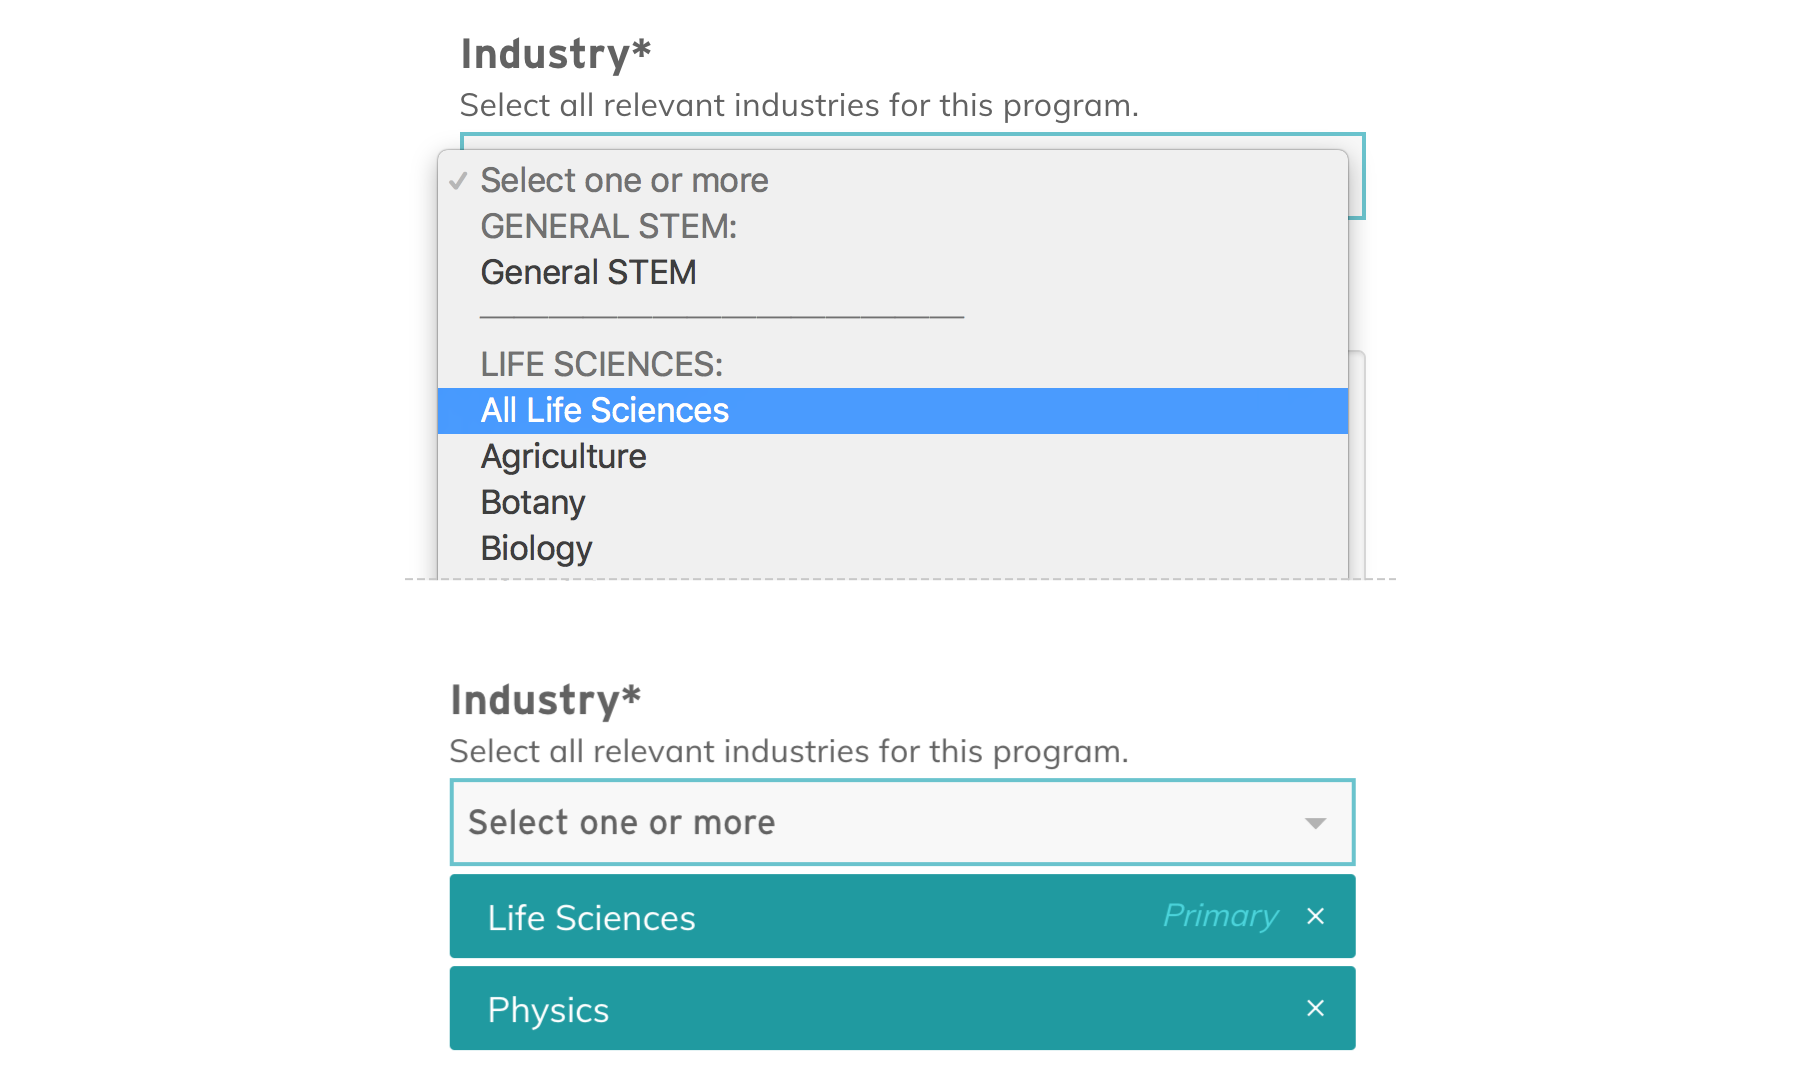Open the closed Select one or more box
Image resolution: width=1800 pixels, height=1084 pixels.
click(880, 822)
